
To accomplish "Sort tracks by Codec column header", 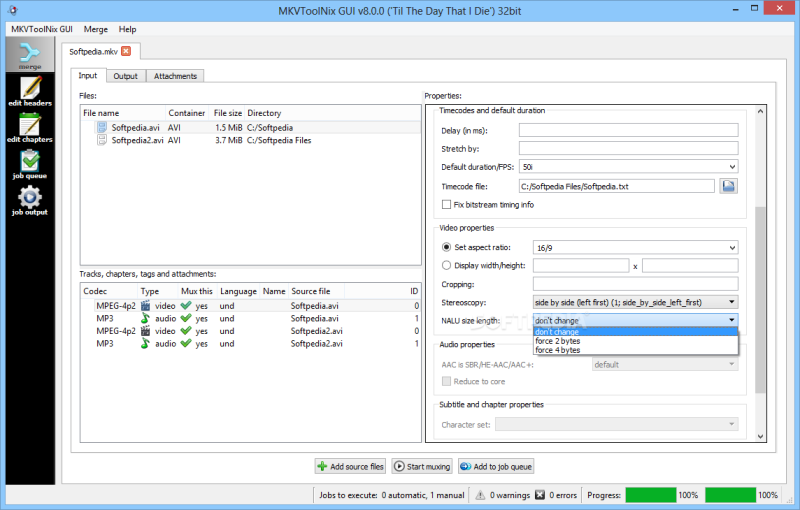I will (110, 291).
